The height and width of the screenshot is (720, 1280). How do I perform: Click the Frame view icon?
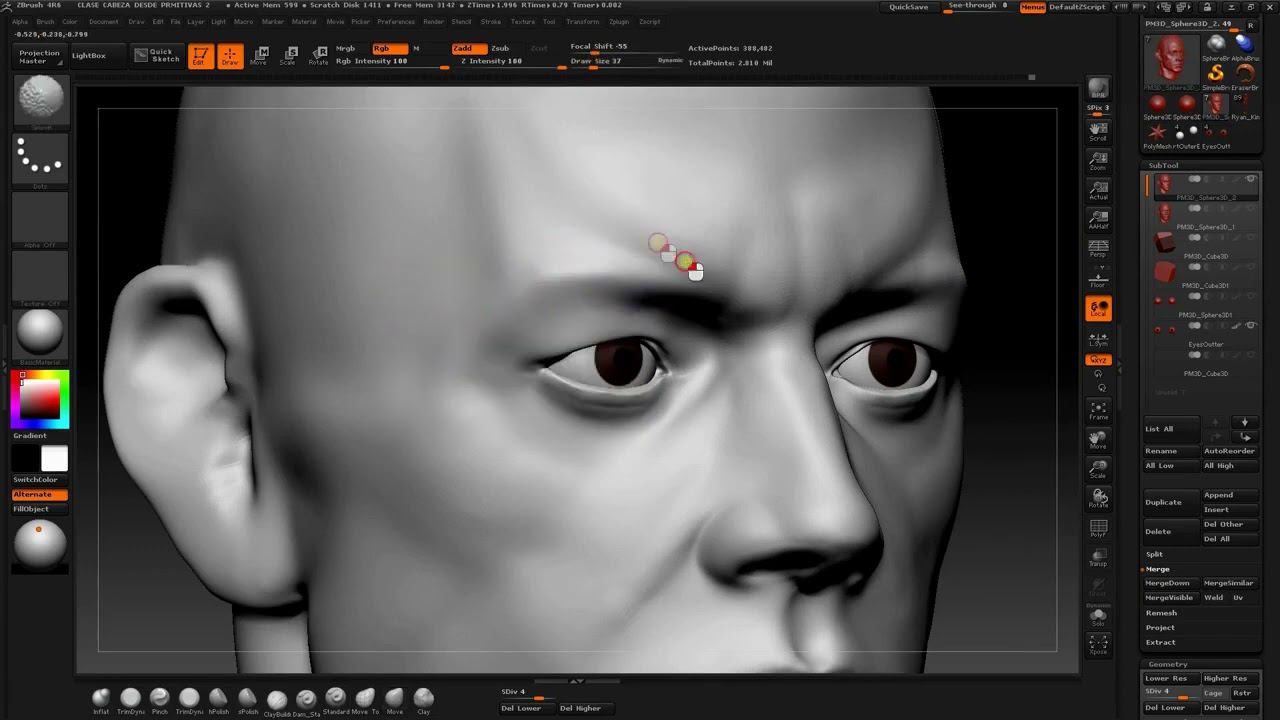pyautogui.click(x=1098, y=410)
